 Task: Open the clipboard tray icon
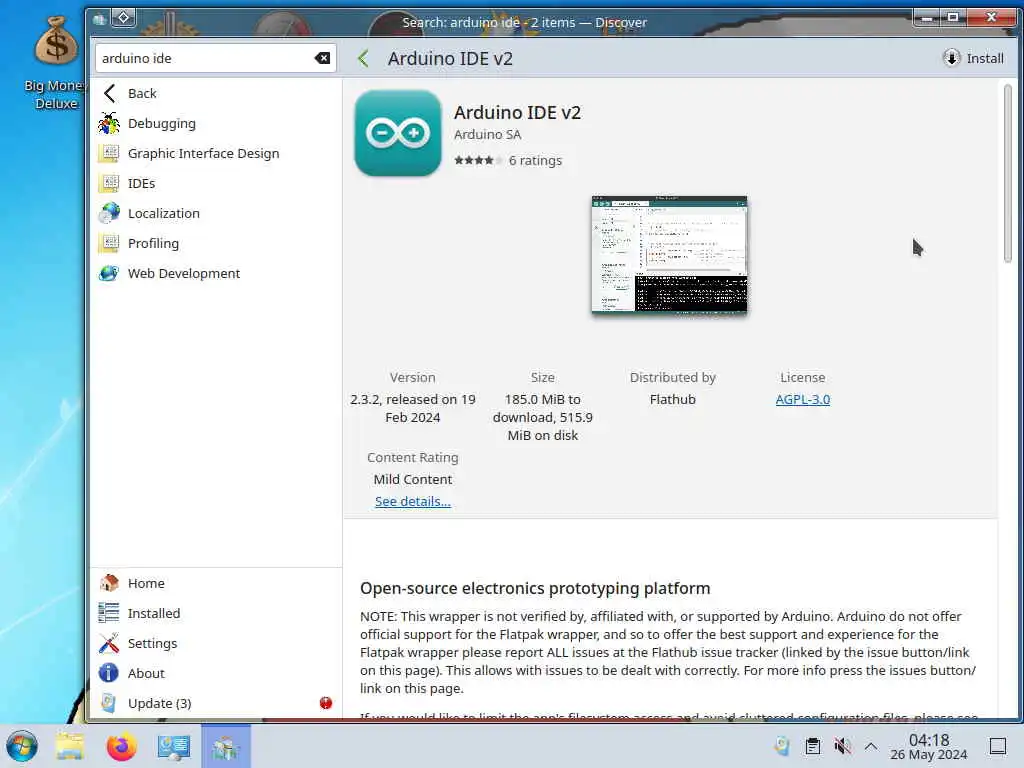813,746
